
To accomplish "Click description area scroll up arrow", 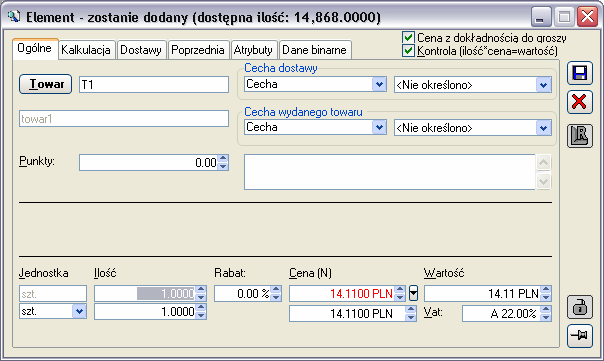I will [543, 163].
